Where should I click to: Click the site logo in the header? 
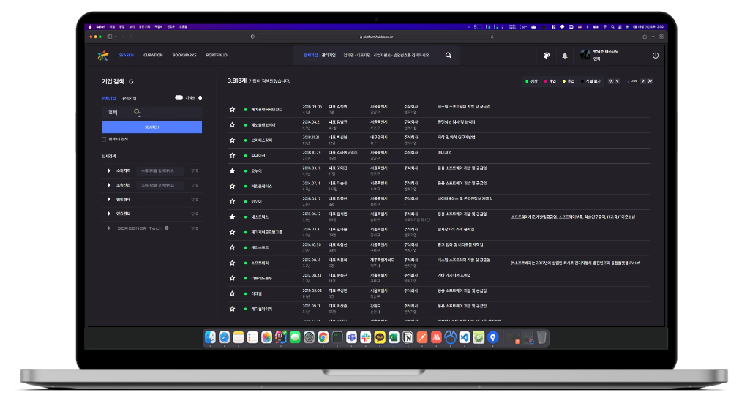pos(101,55)
